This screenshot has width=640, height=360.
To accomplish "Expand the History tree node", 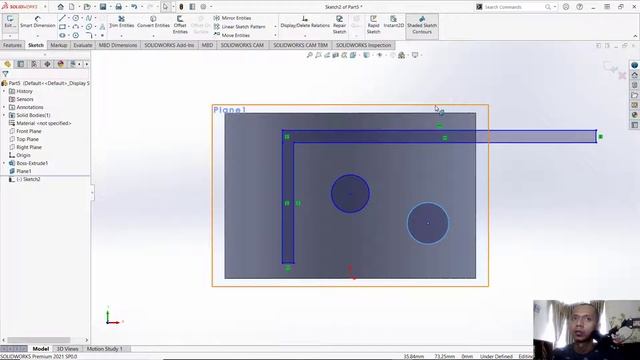I will pyautogui.click(x=4, y=91).
